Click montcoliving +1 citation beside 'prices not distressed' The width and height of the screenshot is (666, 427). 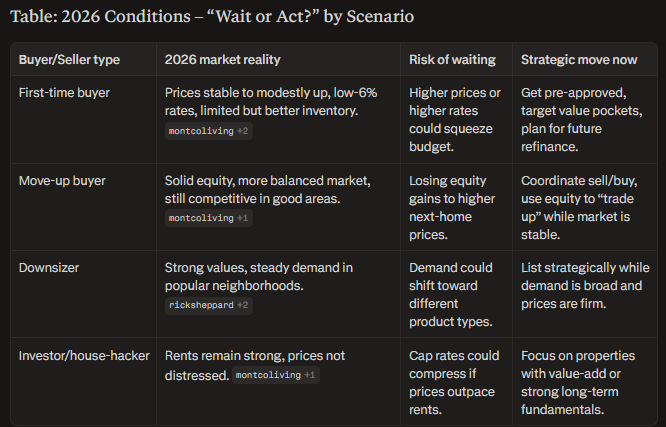pos(275,375)
